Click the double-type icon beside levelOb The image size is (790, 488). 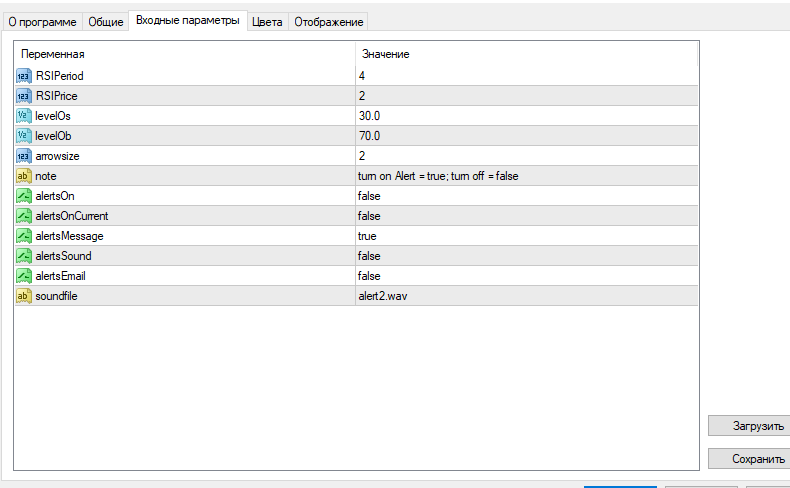(24, 136)
